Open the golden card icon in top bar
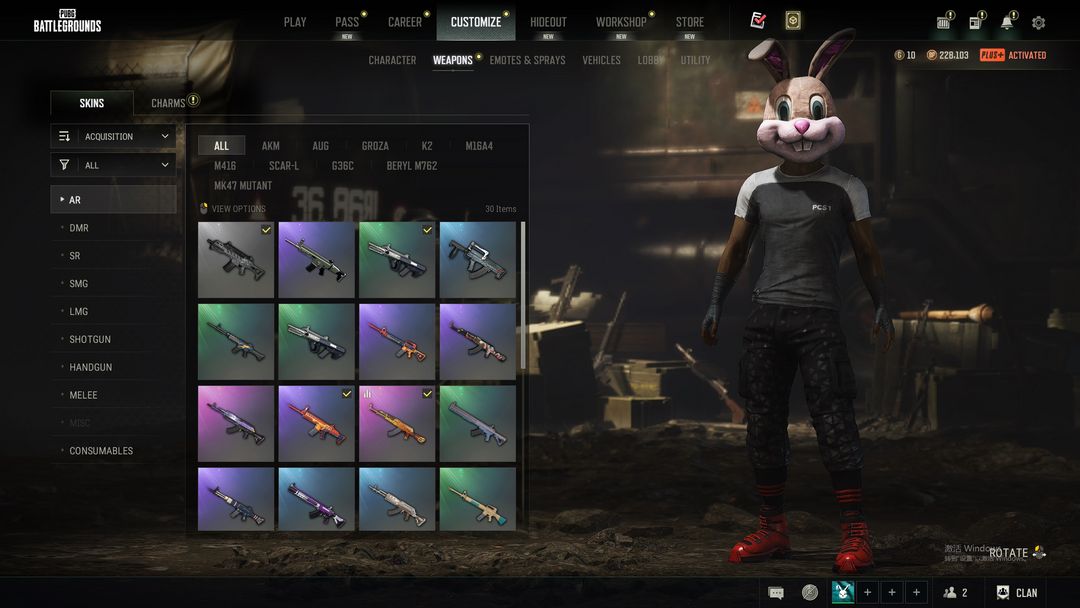The height and width of the screenshot is (608, 1080). (x=793, y=21)
